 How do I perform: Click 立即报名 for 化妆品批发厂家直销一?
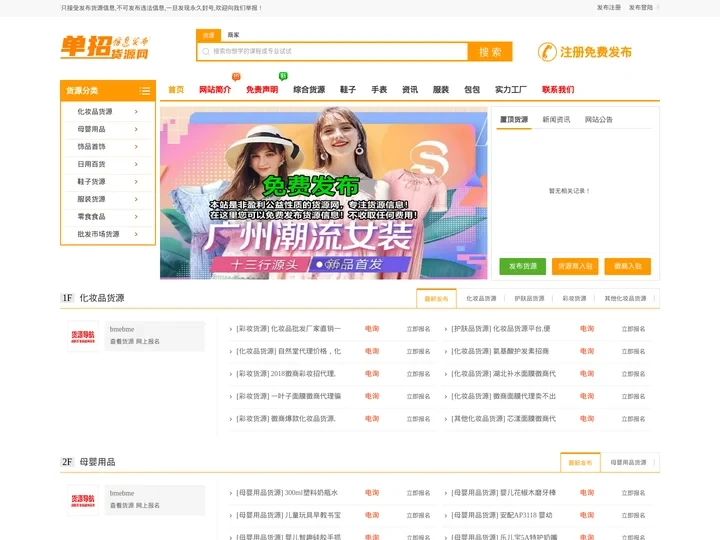coord(418,329)
